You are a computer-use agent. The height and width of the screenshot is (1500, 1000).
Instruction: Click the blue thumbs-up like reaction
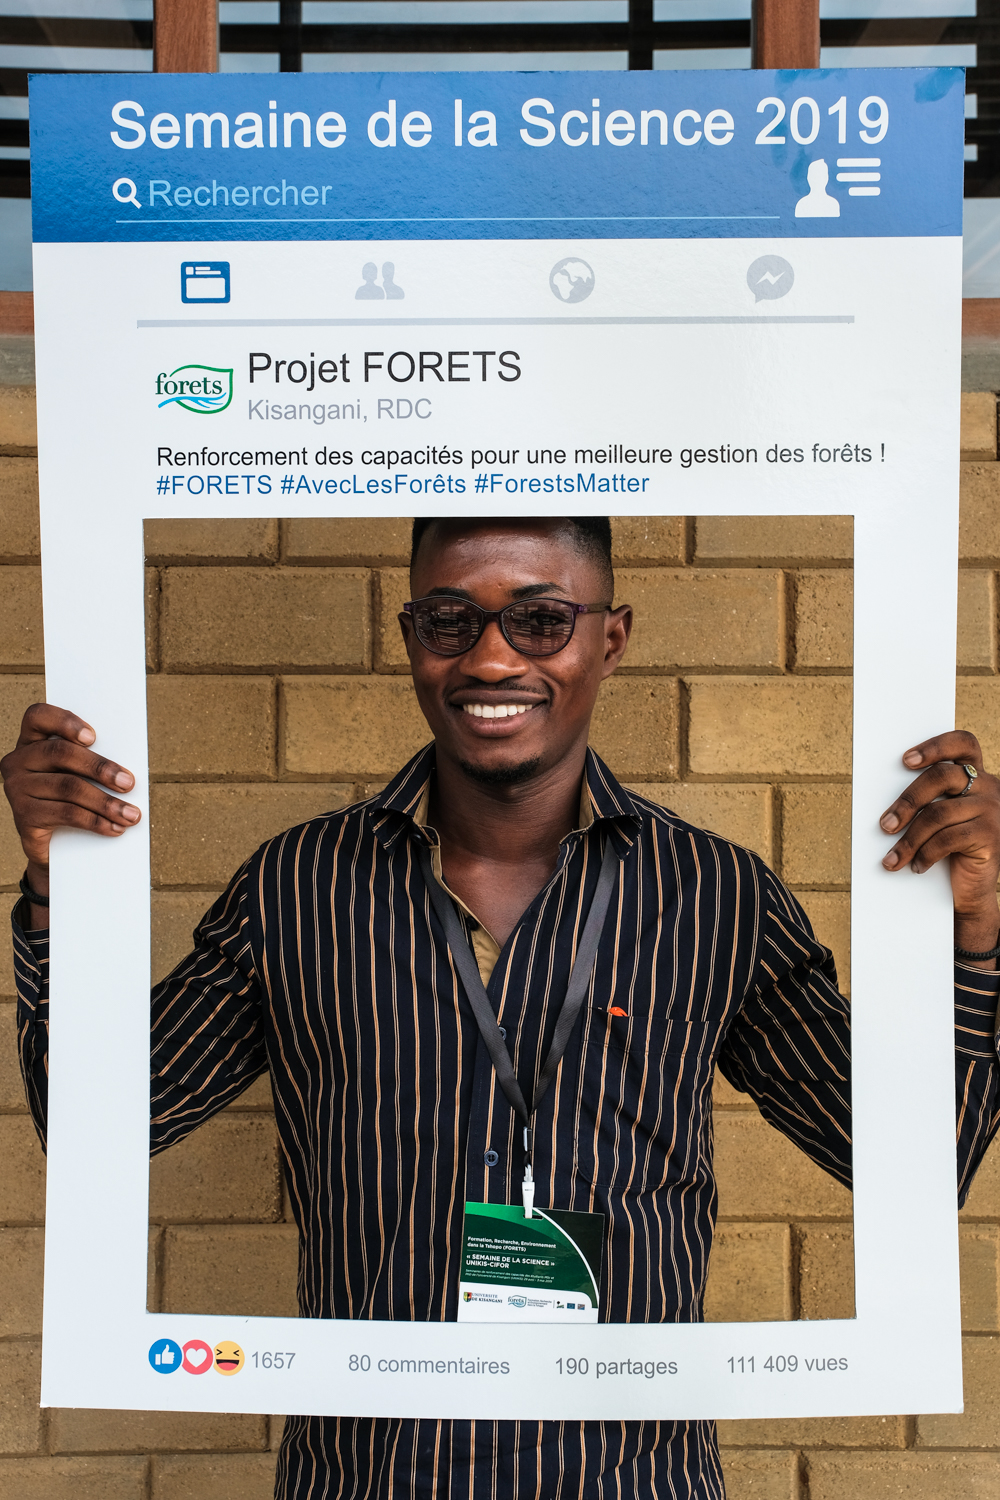(x=165, y=1356)
